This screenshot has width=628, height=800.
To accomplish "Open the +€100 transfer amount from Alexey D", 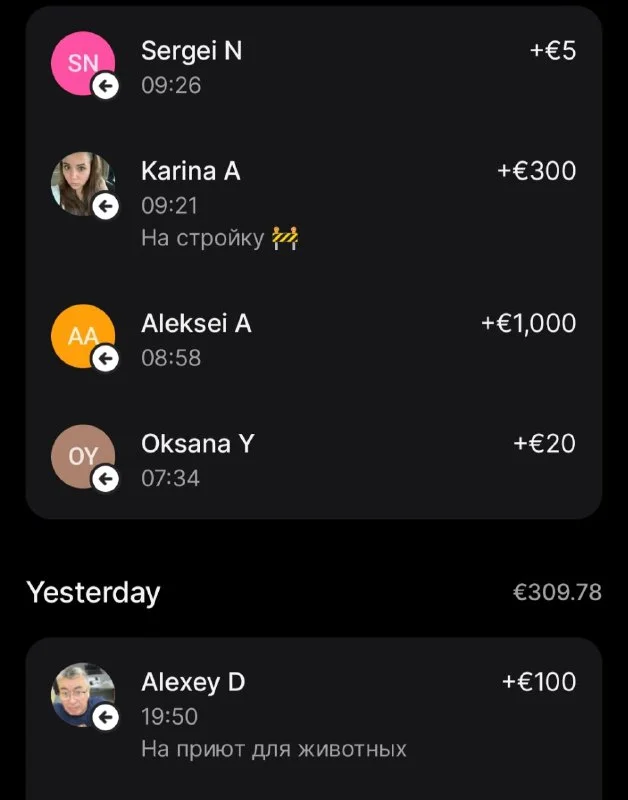I will tap(539, 682).
